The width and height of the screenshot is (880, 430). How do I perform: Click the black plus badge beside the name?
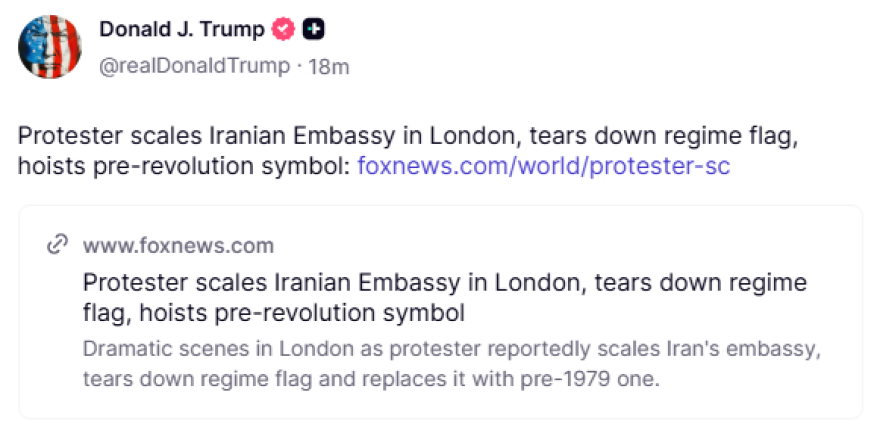314,30
